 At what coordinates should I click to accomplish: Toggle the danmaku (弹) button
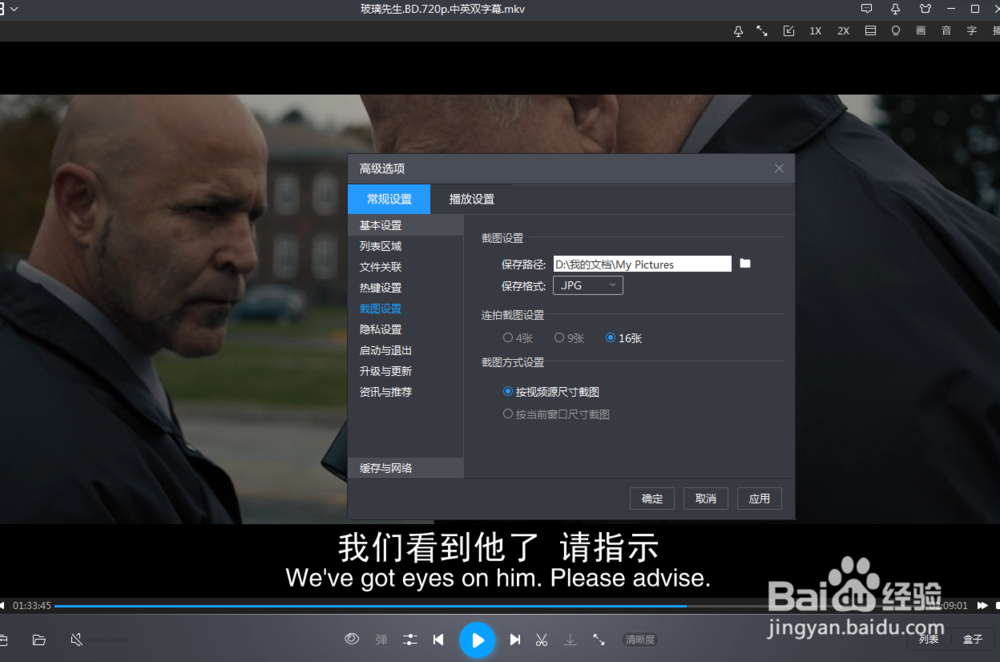[381, 640]
